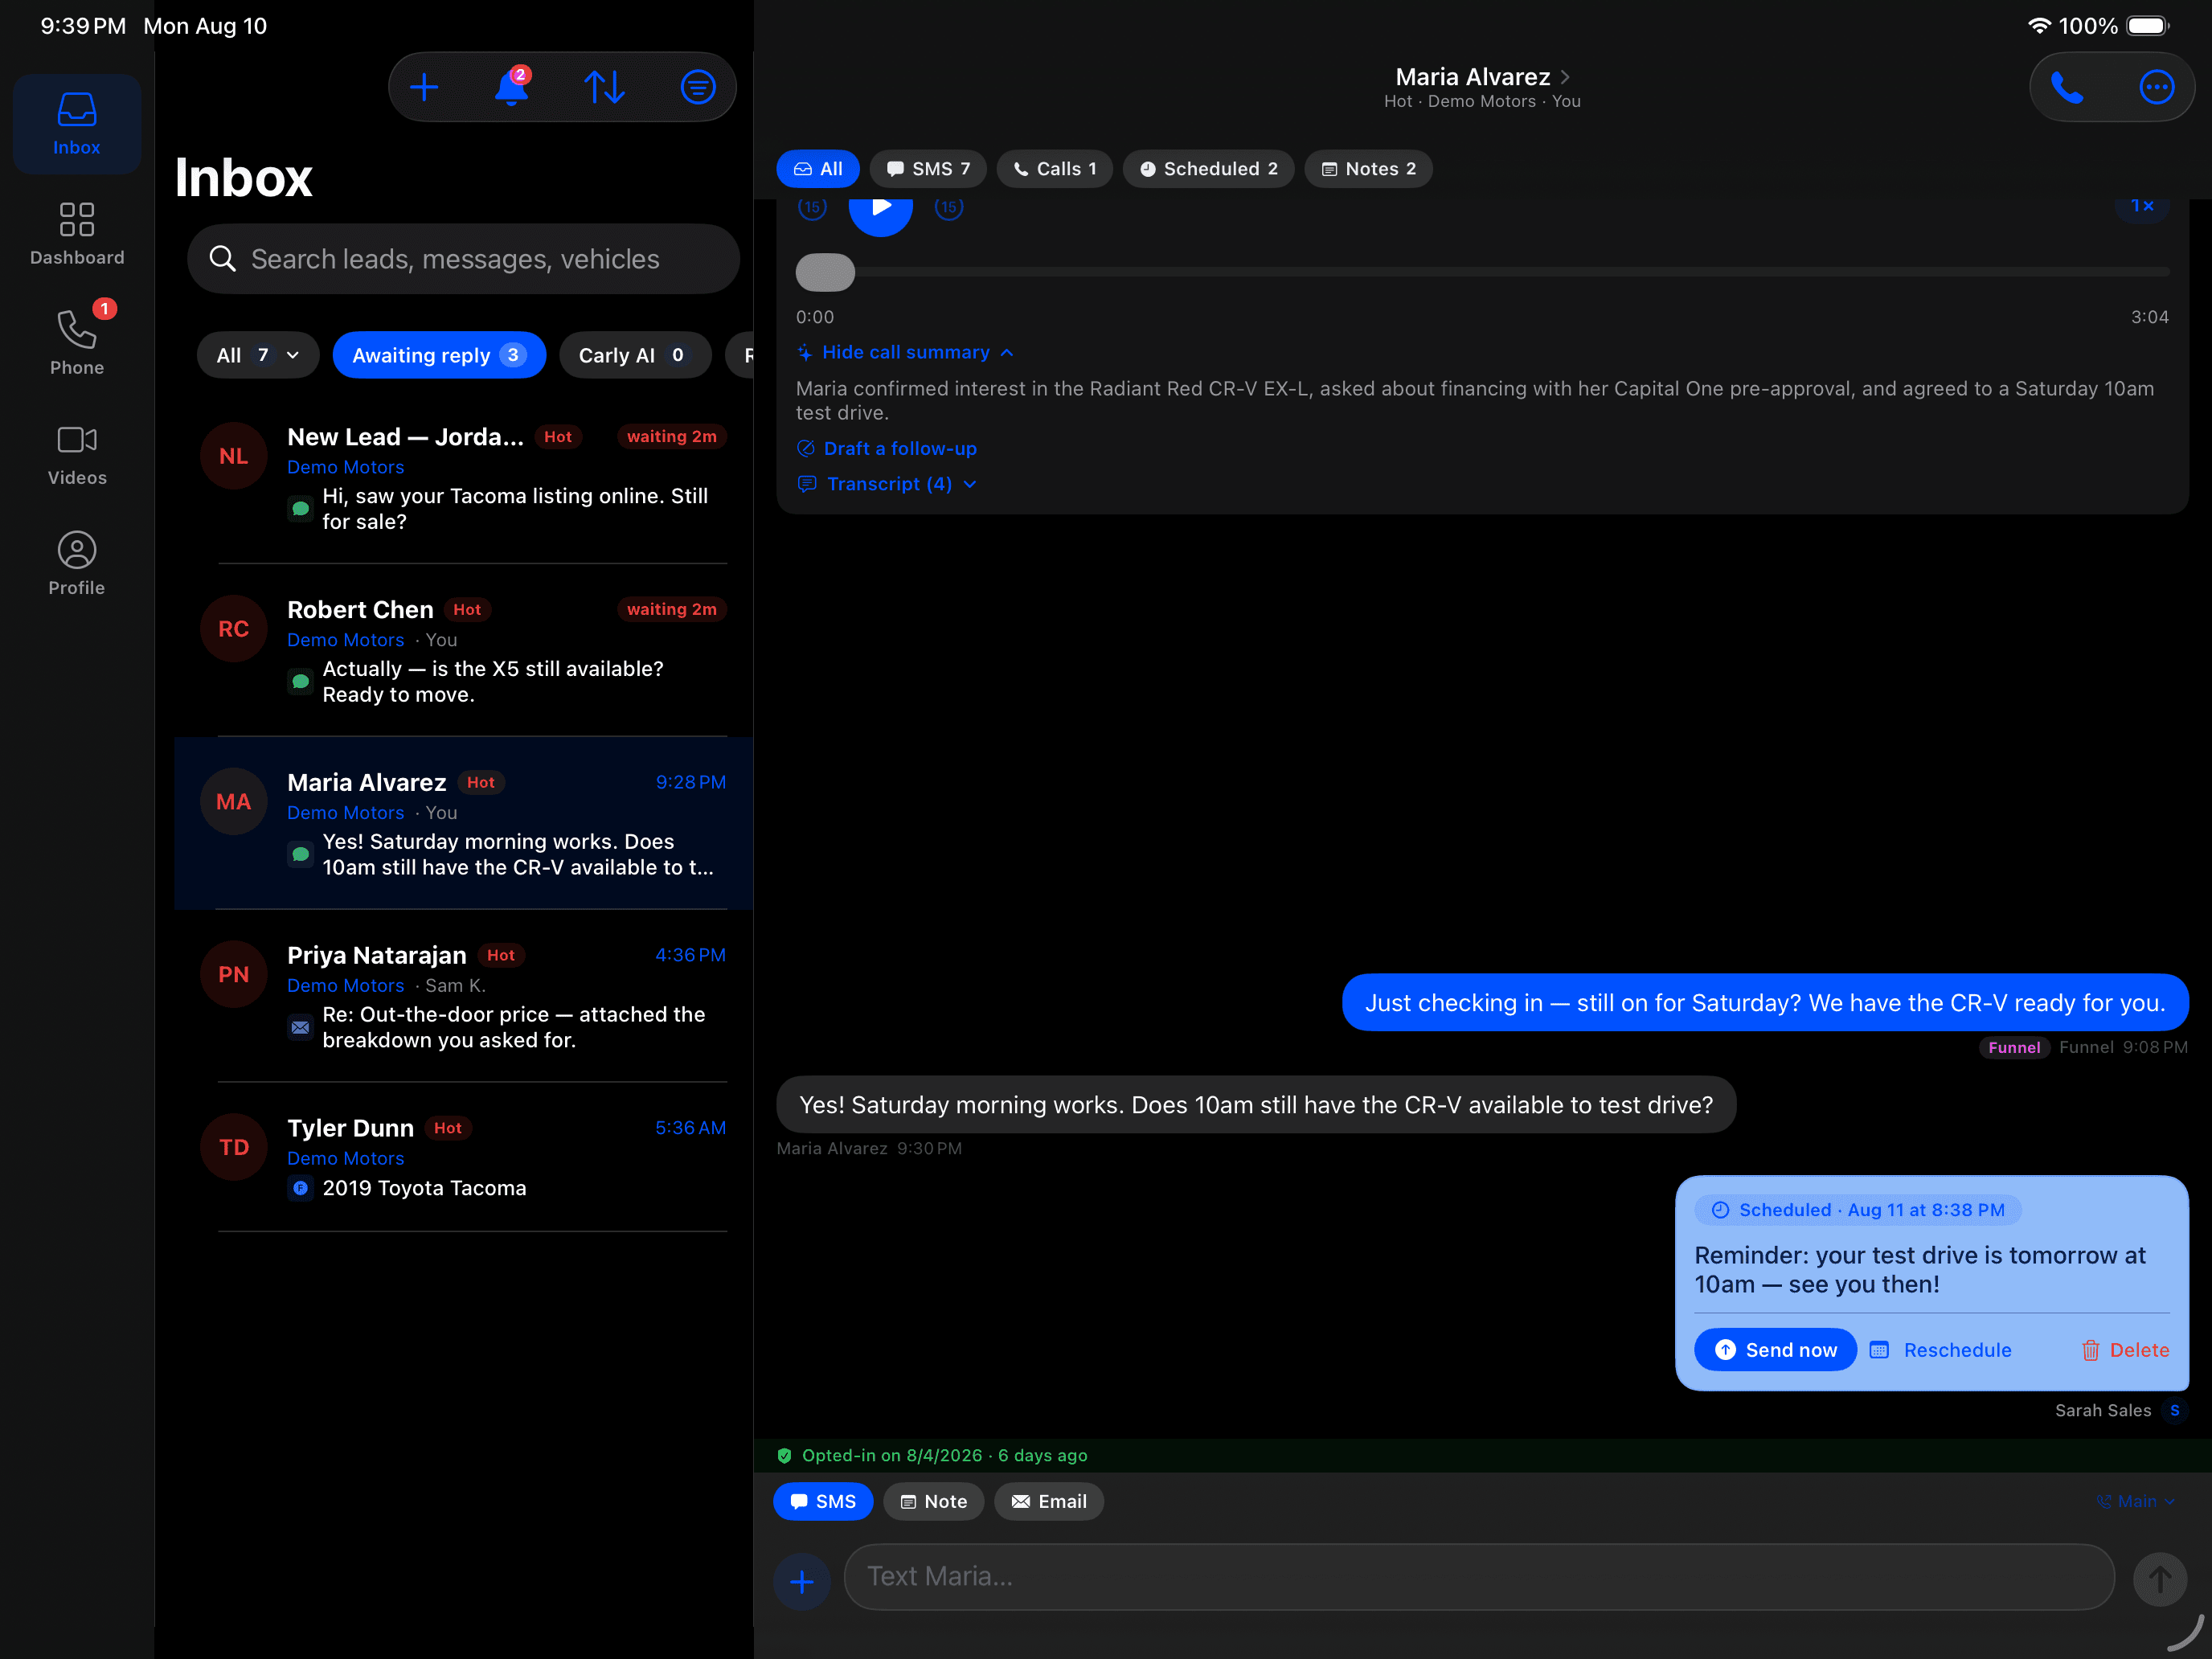Open the Videos sidebar section

pyautogui.click(x=77, y=454)
